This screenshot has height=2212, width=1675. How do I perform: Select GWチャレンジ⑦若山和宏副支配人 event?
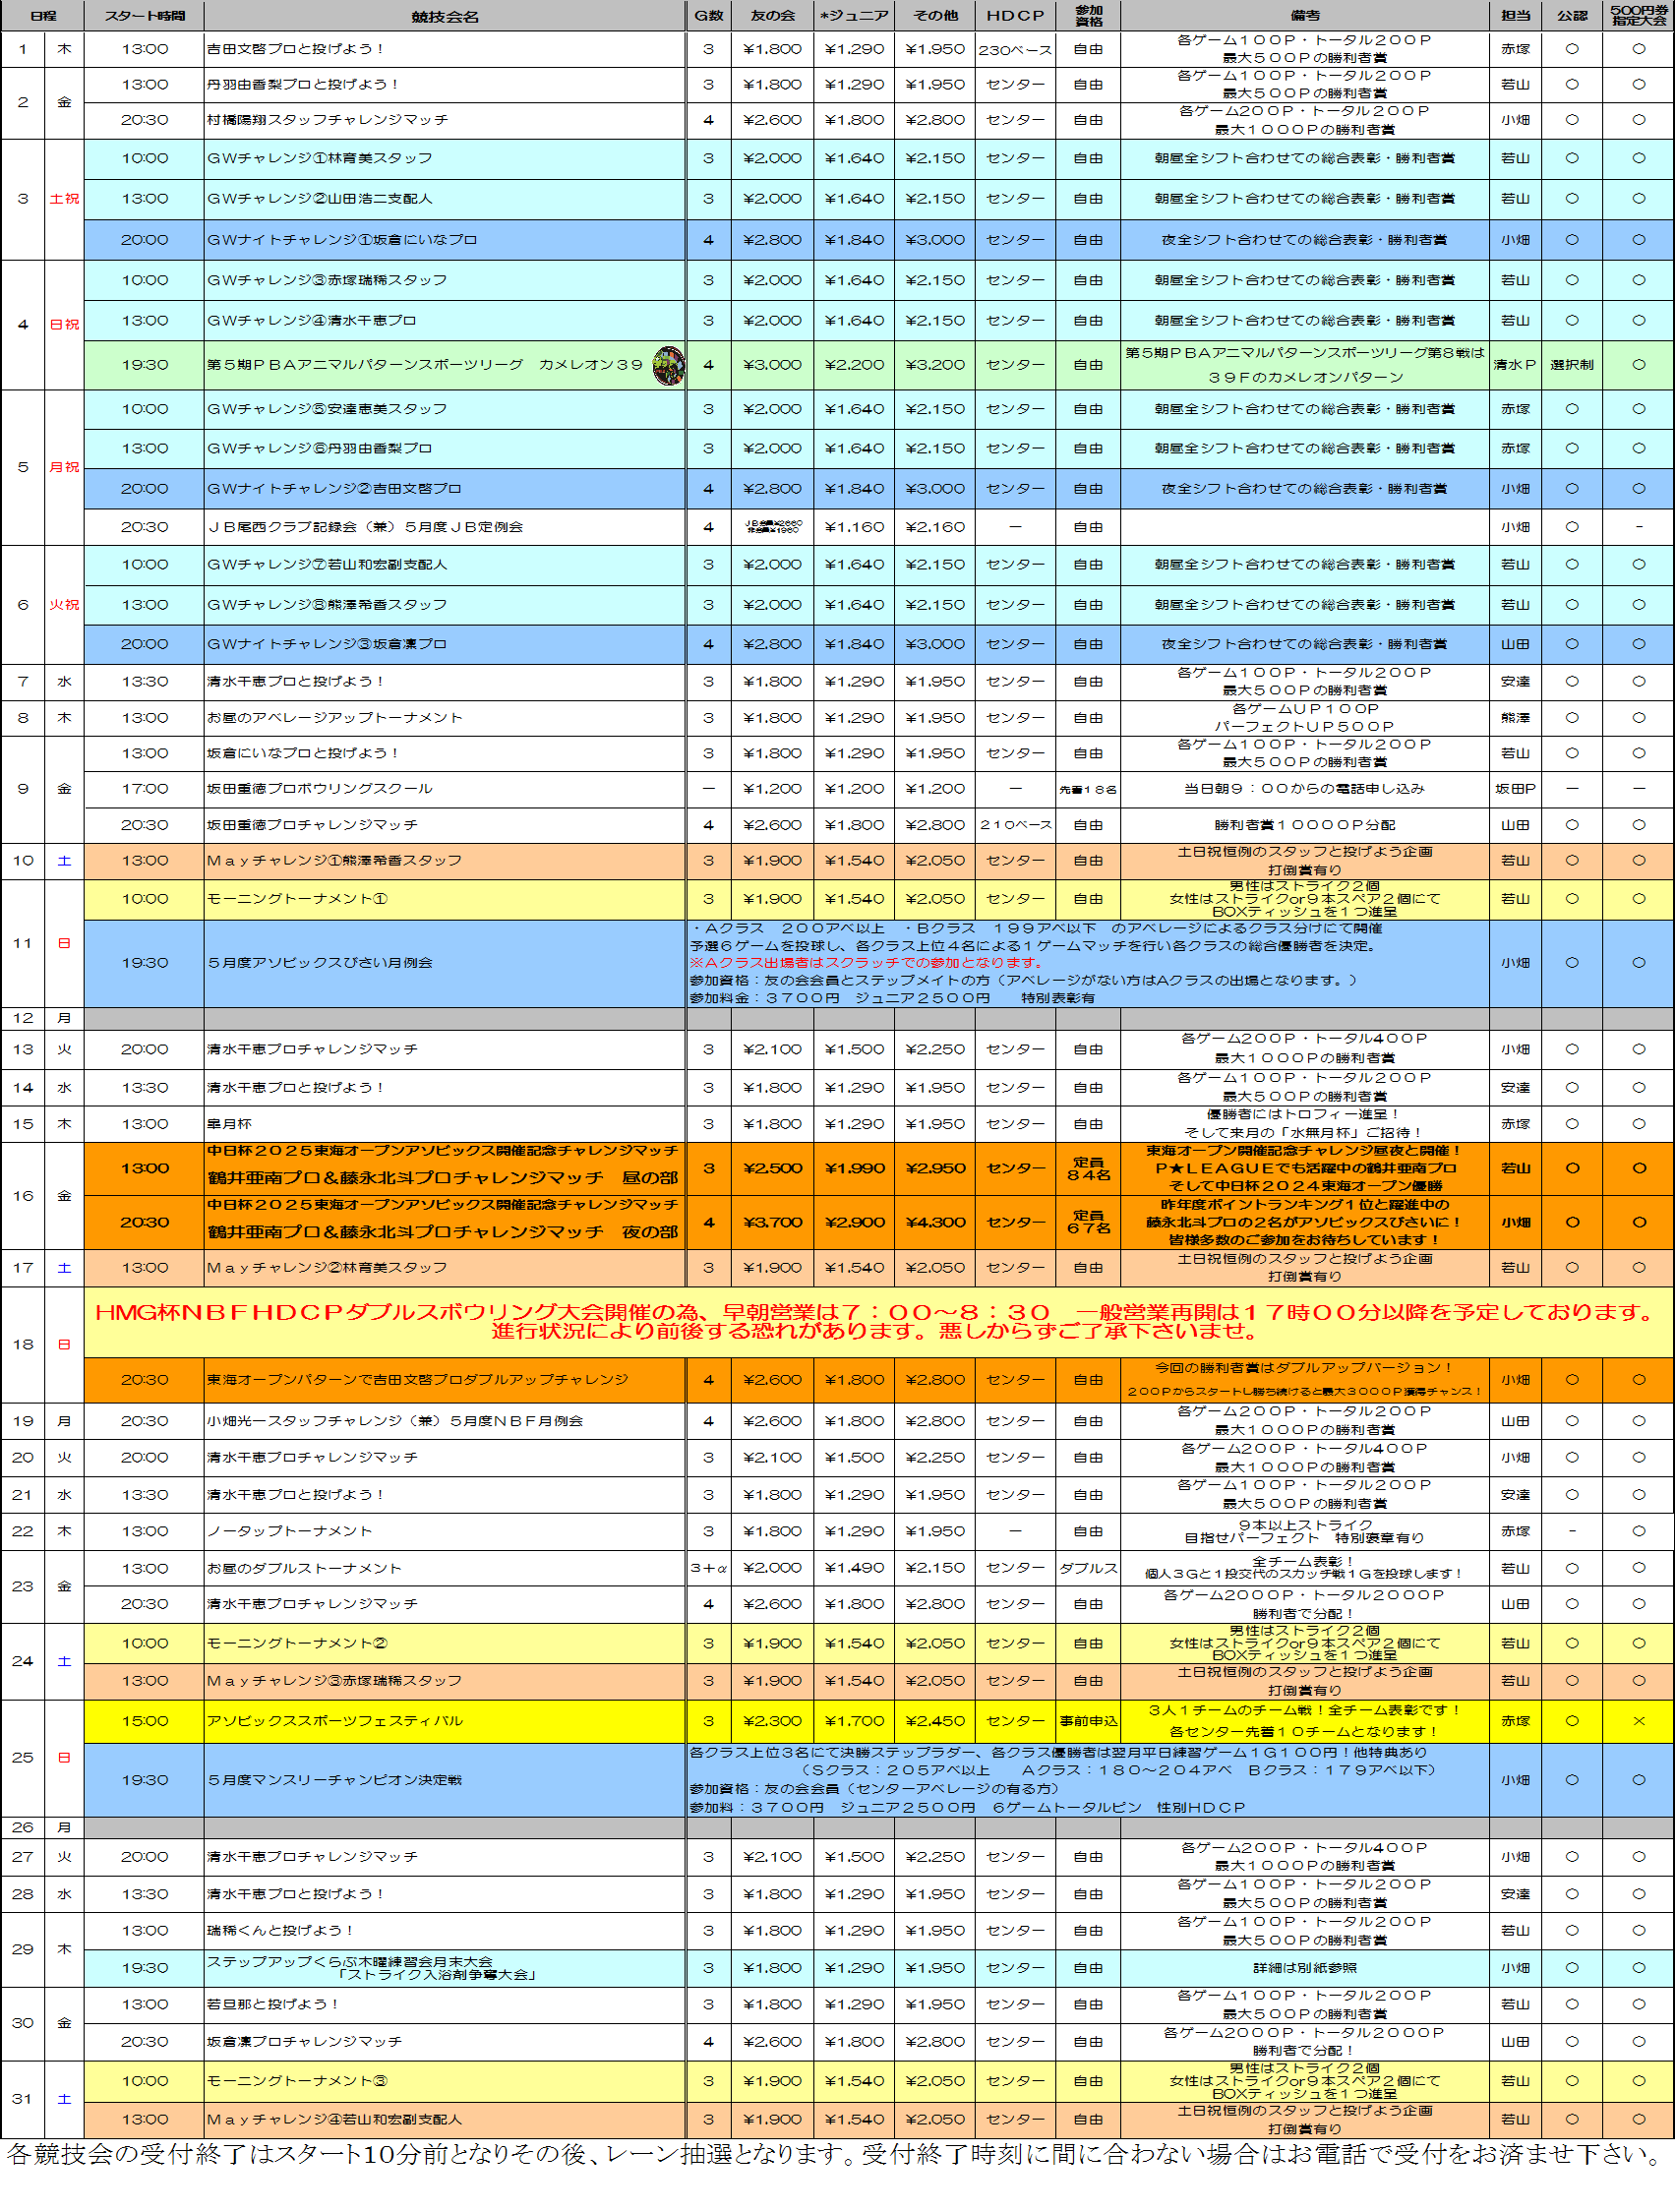[x=327, y=565]
